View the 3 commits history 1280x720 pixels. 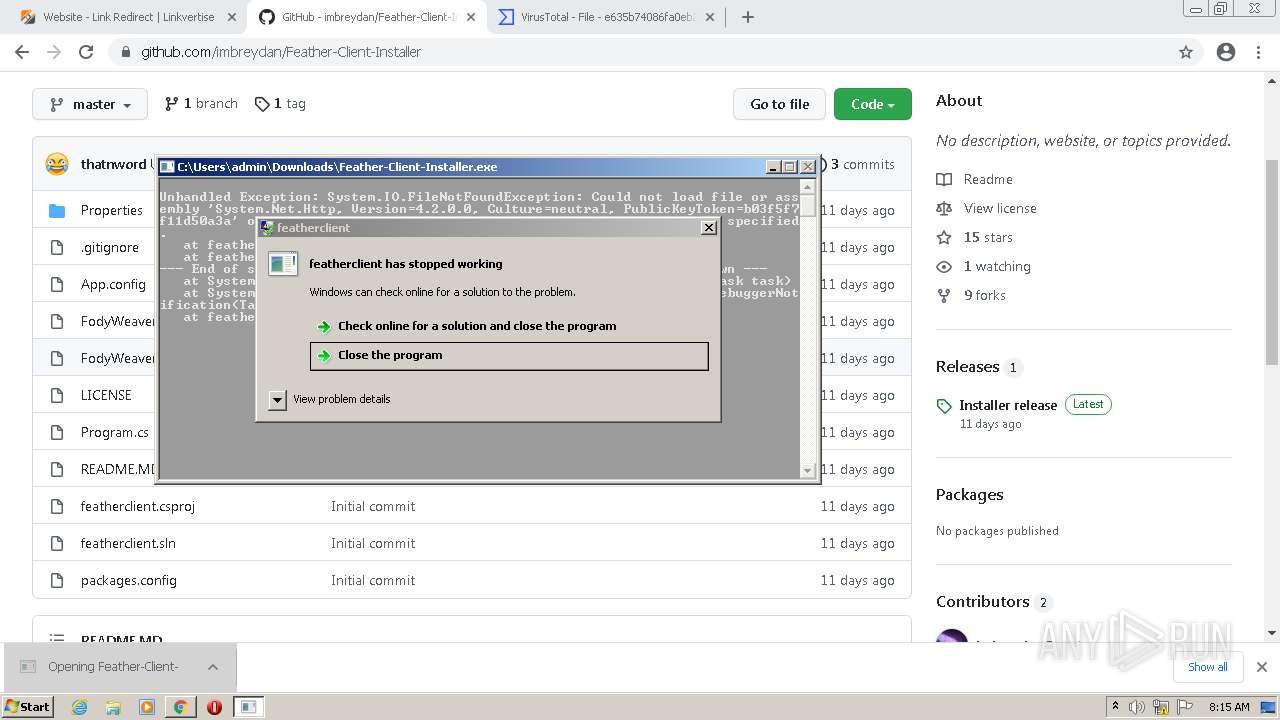pos(862,164)
